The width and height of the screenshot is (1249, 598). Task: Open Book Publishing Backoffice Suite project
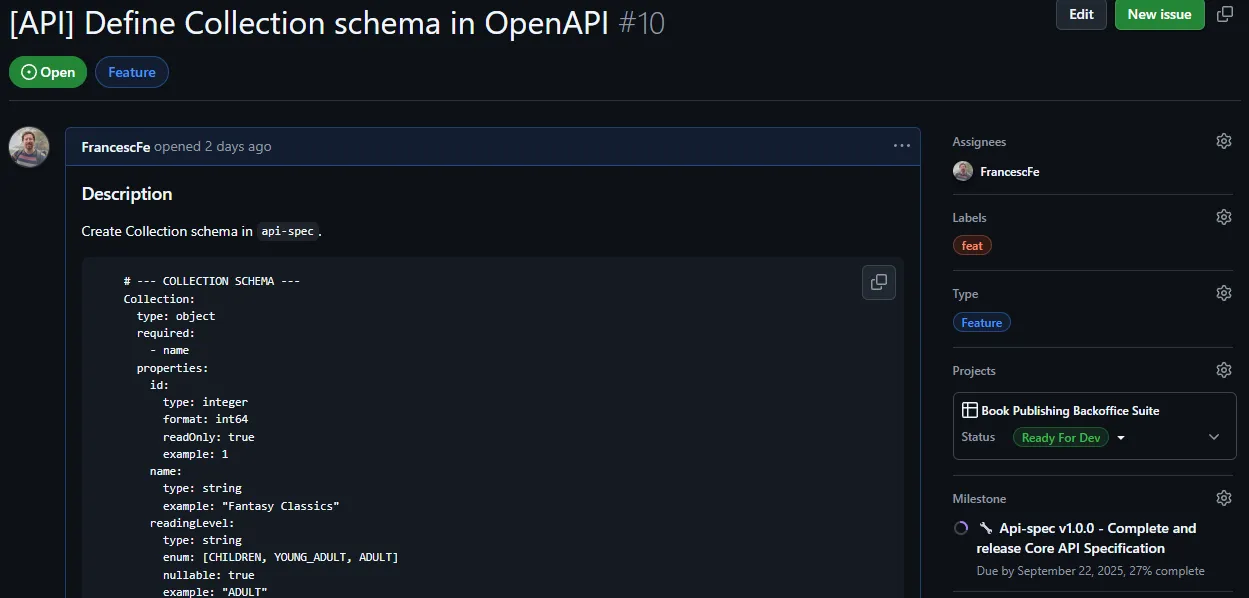click(x=1070, y=410)
